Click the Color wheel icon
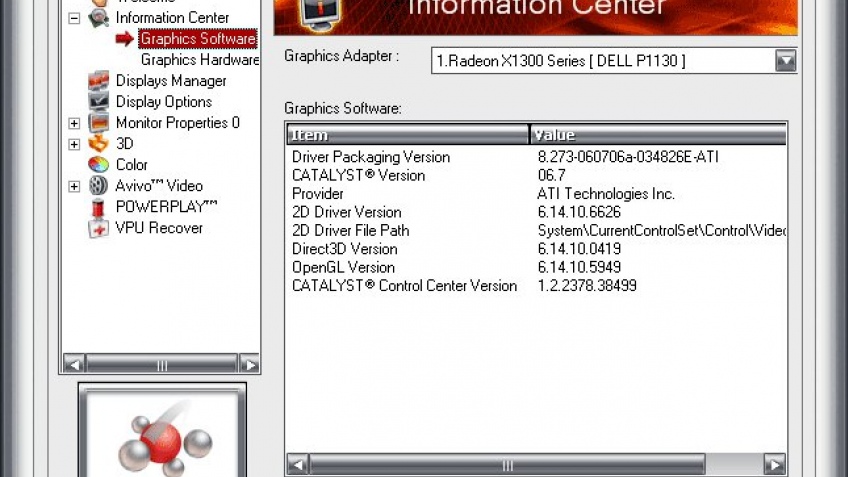 click(x=98, y=164)
